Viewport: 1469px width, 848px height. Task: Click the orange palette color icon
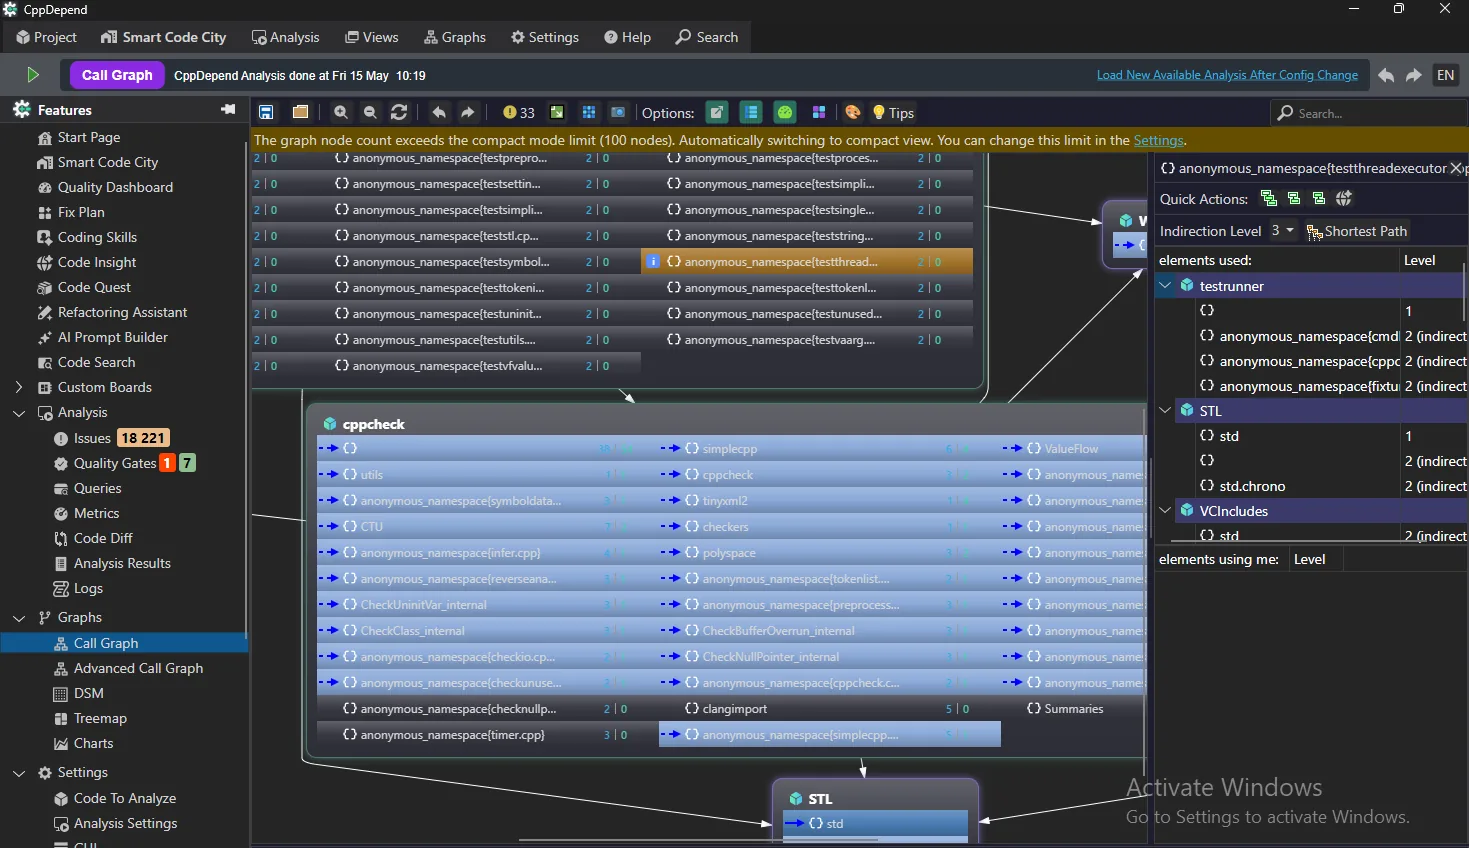[x=853, y=112]
